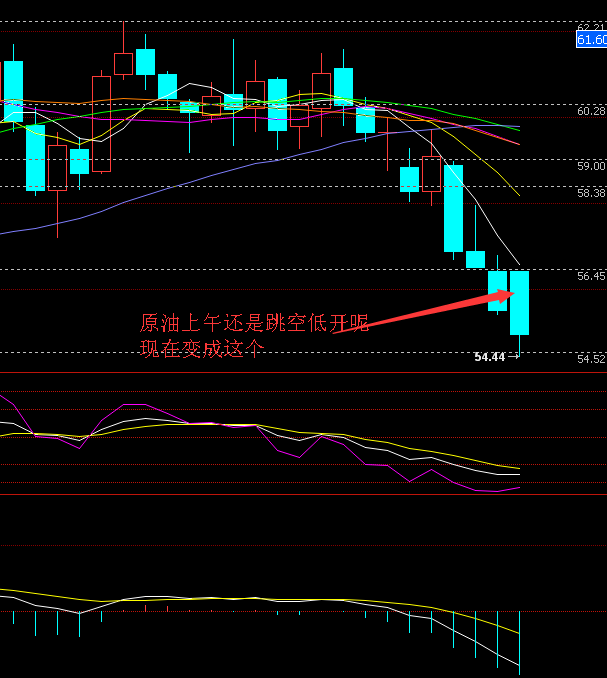The image size is (607, 678).
Task: Click the 59.00 price axis label
Action: click(x=591, y=166)
